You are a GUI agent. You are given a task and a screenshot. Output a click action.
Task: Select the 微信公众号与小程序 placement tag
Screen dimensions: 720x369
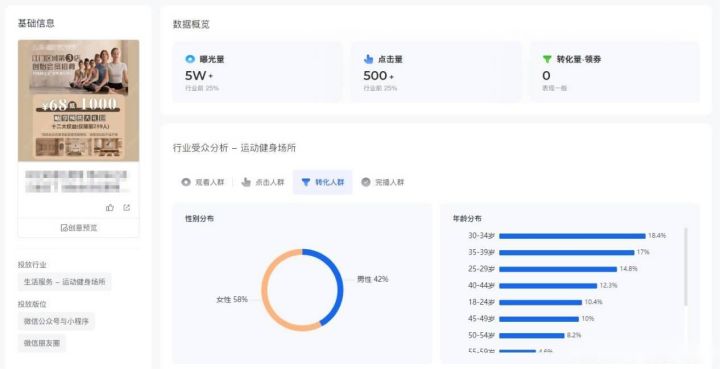point(56,321)
